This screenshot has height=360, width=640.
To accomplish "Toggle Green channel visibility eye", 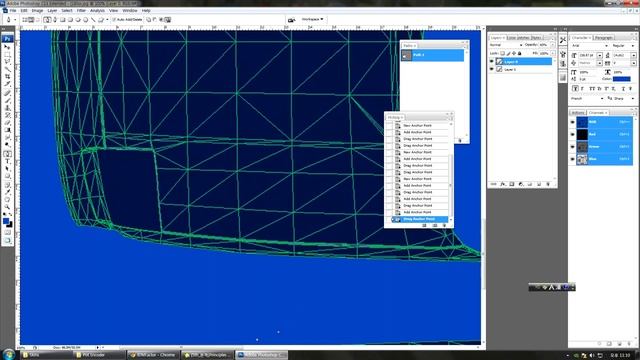I will coord(572,147).
